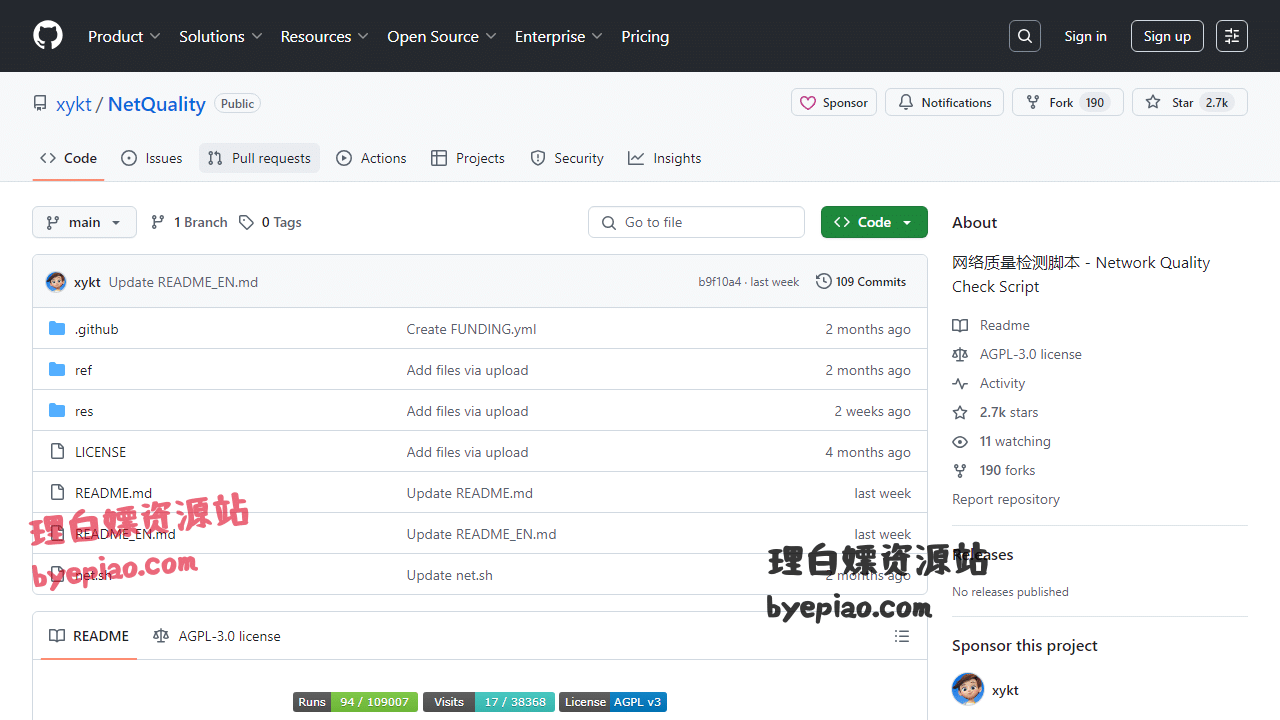Open the appearance settings icon in header

coord(1232,36)
